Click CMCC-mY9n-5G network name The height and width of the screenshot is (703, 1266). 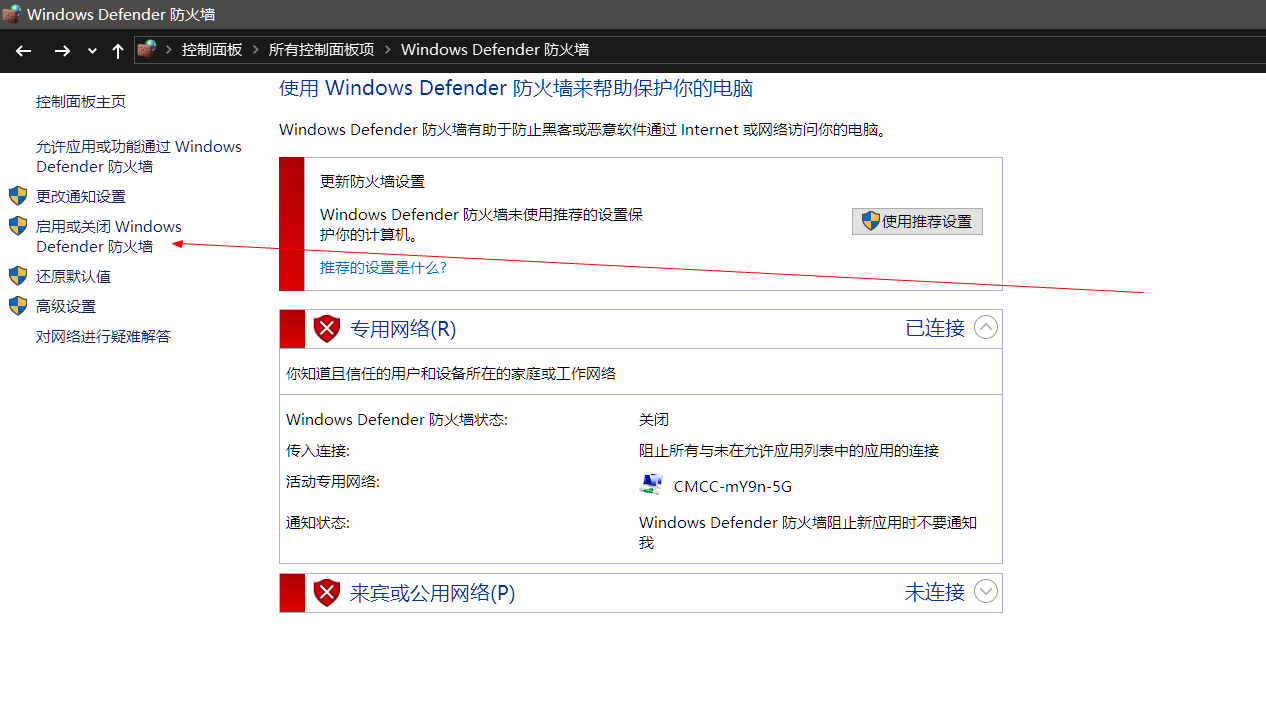[733, 486]
